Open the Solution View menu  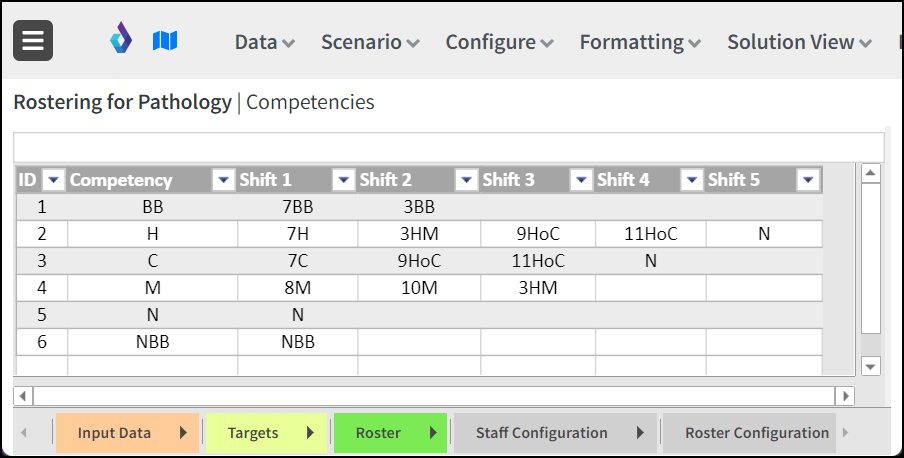click(799, 42)
